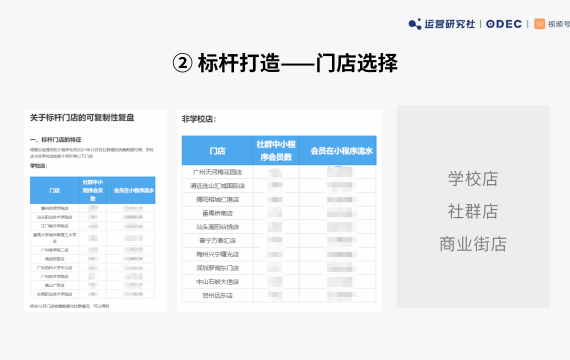Select the row 梅州兴宁曙光店
The height and width of the screenshot is (360, 570).
[279, 254]
